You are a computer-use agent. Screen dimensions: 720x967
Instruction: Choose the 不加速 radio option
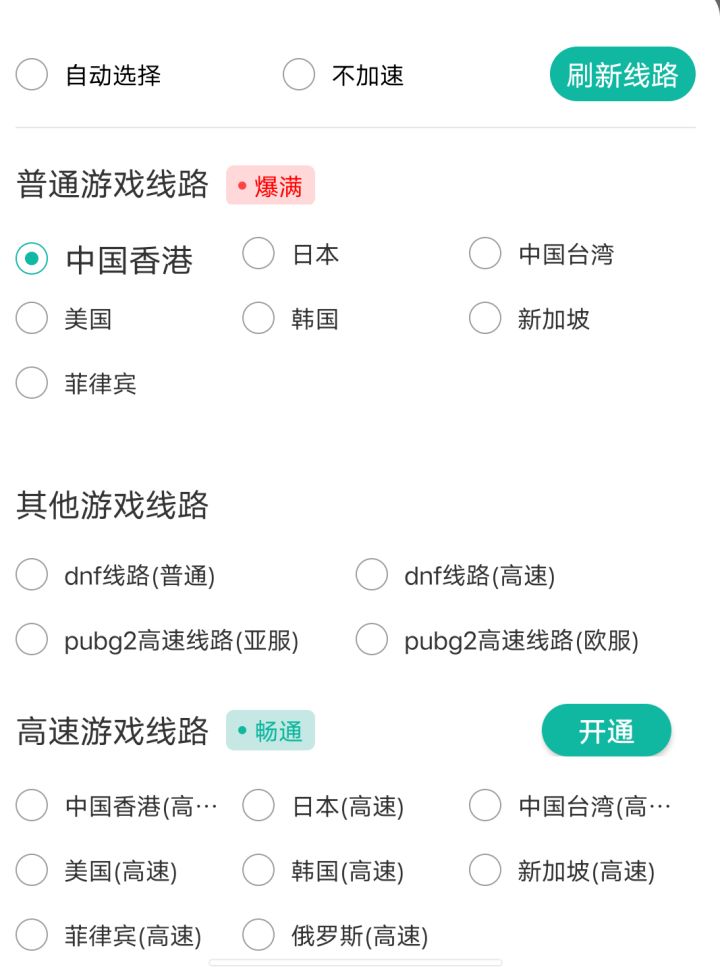pos(299,75)
